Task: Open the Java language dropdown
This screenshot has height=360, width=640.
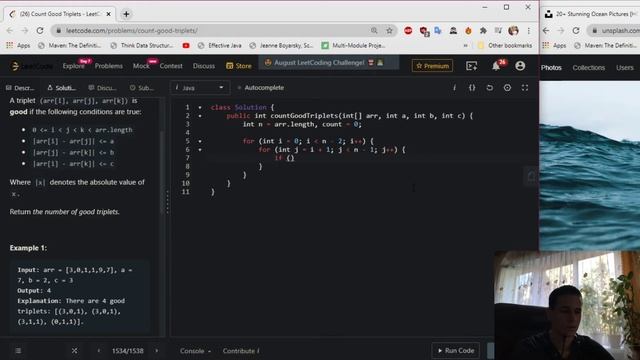Action: click(200, 88)
